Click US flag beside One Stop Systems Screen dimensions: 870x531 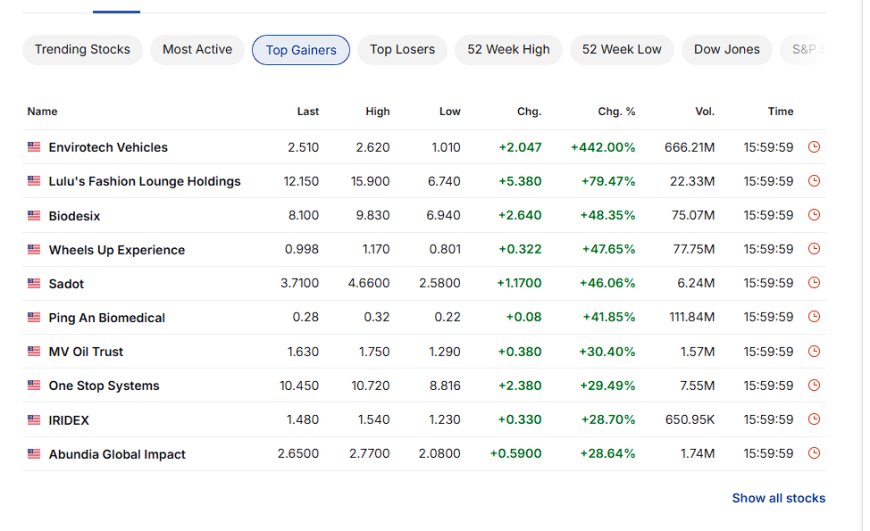[x=34, y=385]
